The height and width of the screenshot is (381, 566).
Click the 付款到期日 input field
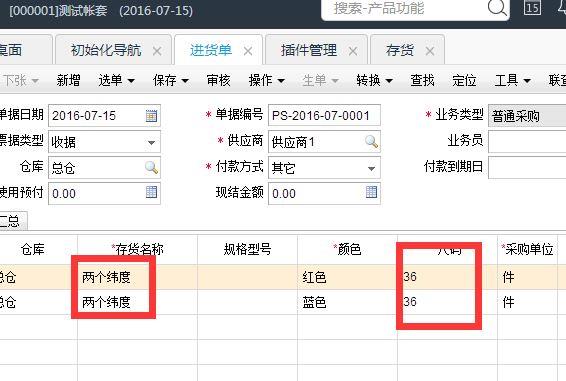[x=527, y=168]
